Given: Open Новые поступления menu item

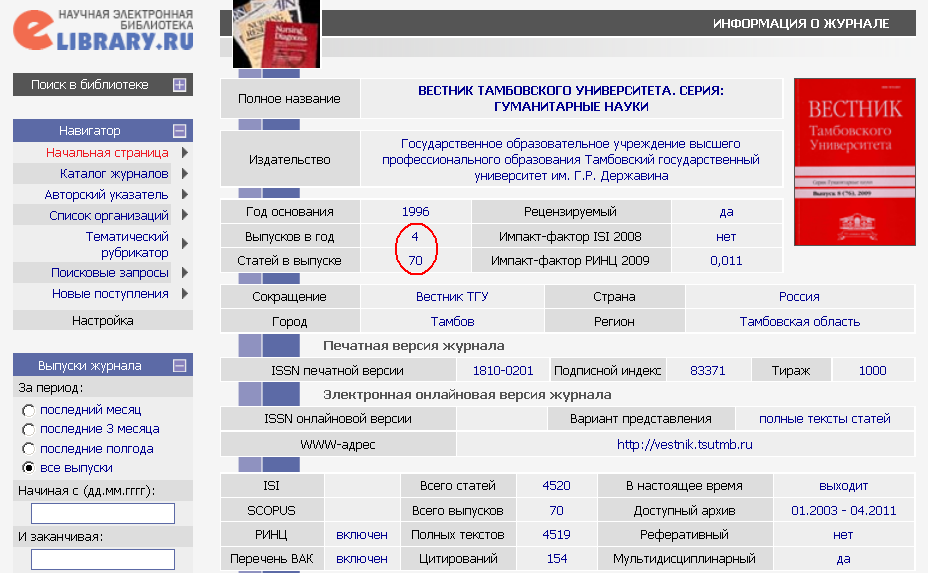Looking at the screenshot, I should click(x=110, y=294).
